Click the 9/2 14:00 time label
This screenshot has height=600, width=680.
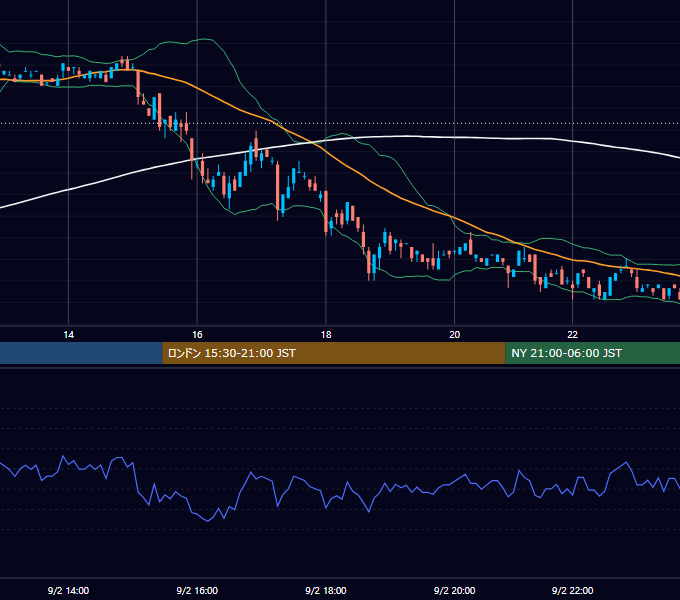click(x=69, y=590)
